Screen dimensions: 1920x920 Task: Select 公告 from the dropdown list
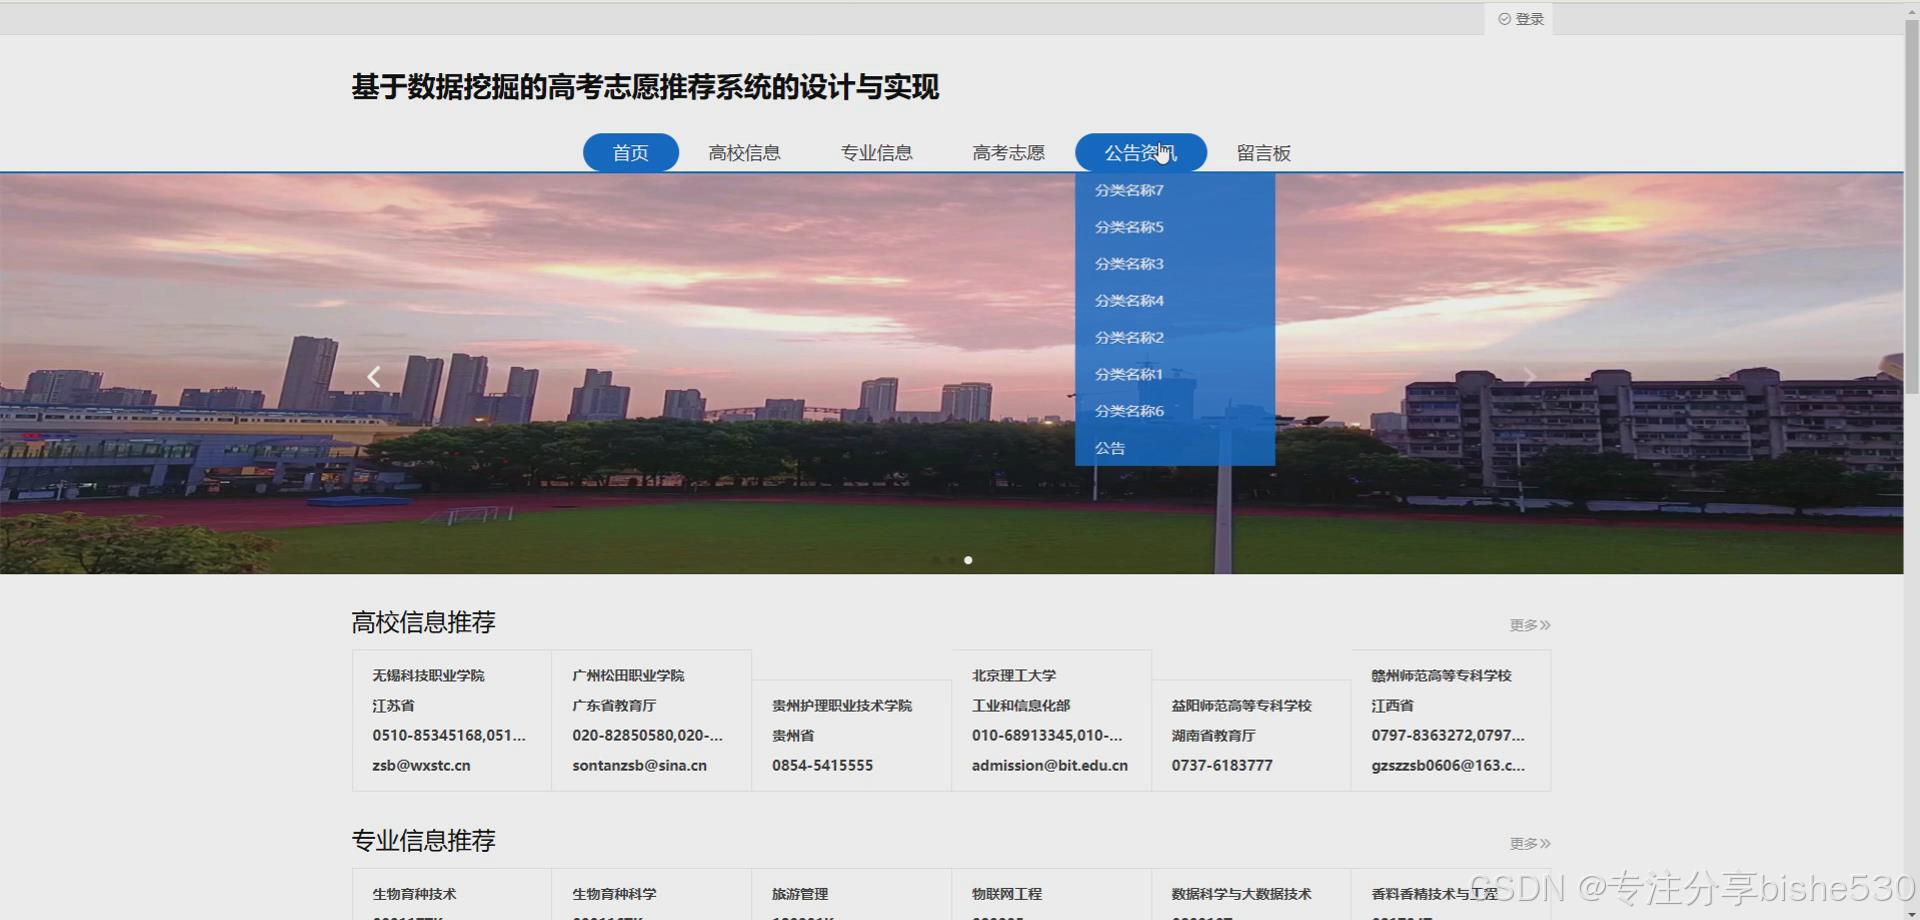[1109, 447]
